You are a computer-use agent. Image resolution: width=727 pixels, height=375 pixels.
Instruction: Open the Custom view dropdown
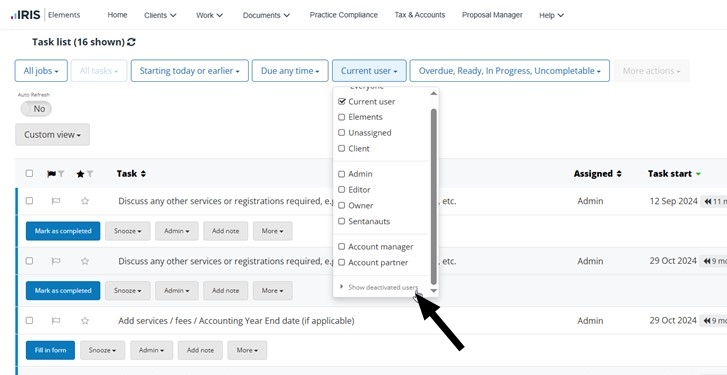[52, 135]
